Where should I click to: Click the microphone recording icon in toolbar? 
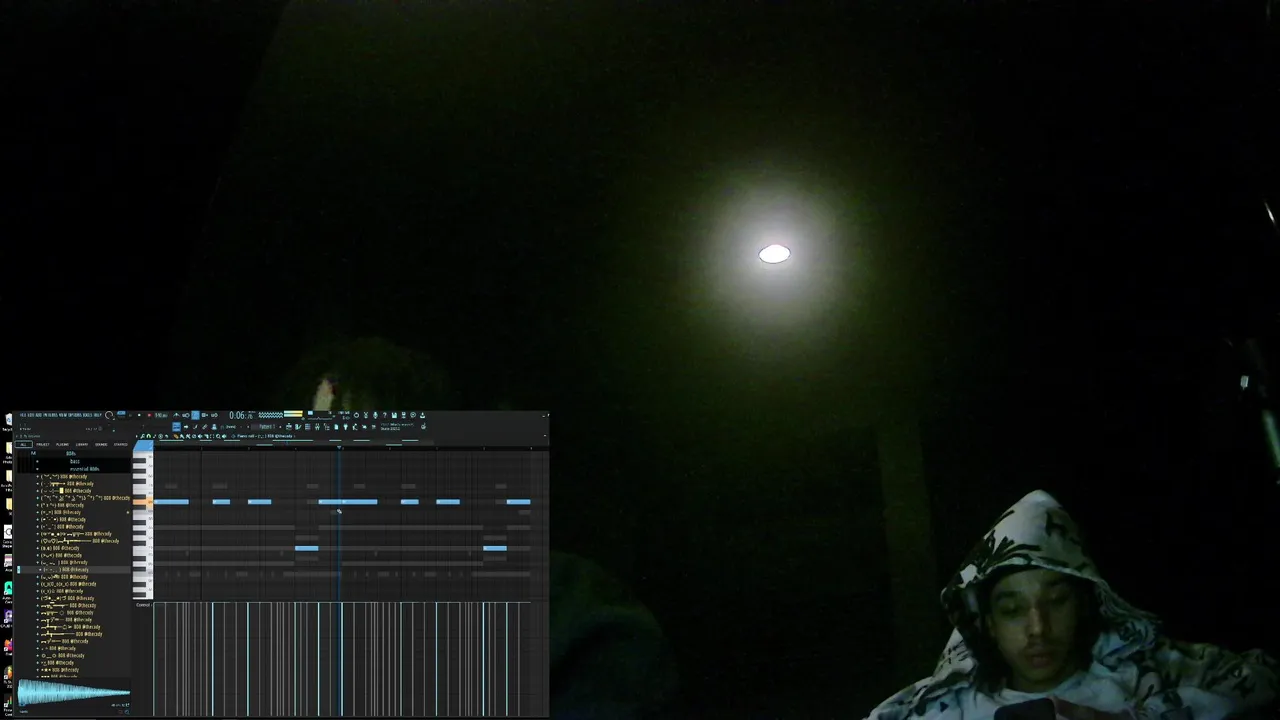[375, 415]
